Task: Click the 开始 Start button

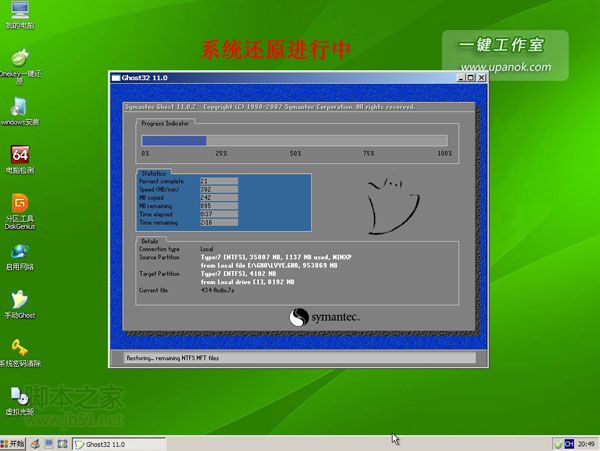Action: coord(13,443)
